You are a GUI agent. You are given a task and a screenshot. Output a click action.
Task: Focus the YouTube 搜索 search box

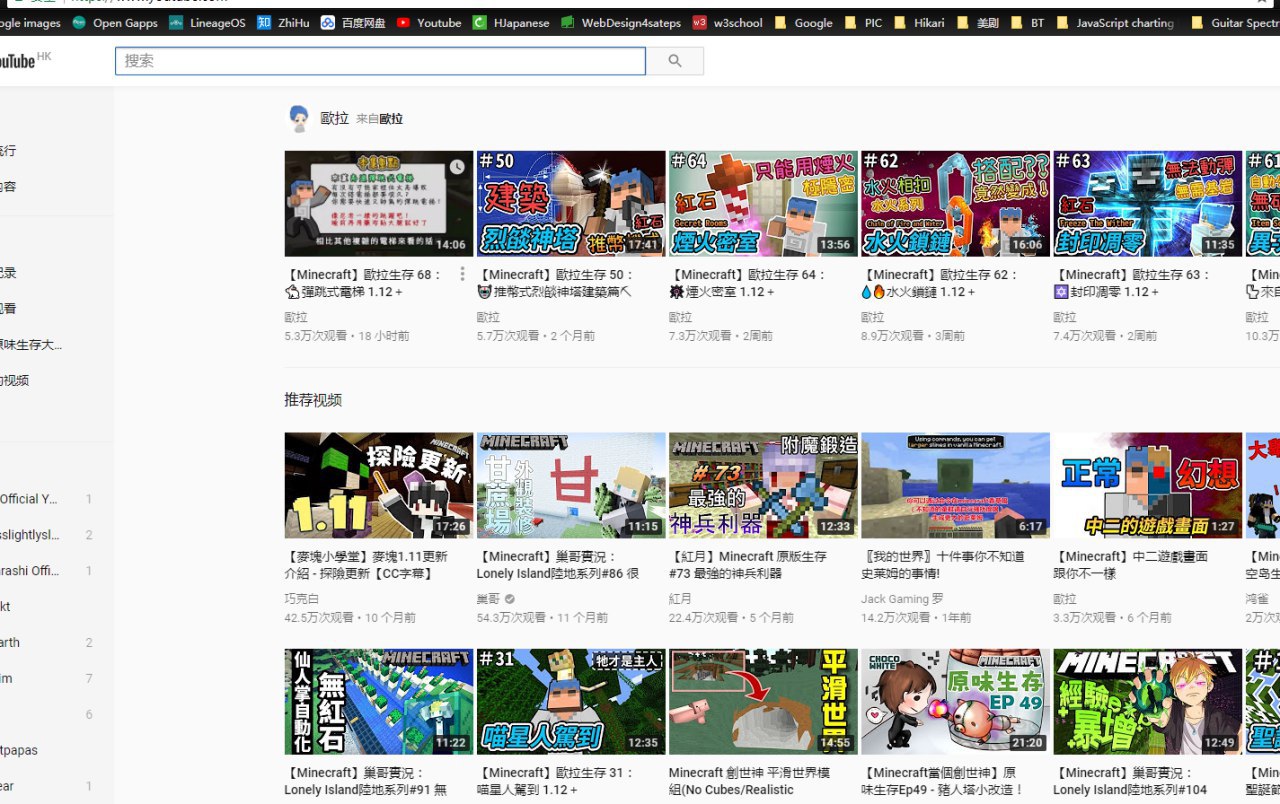(380, 61)
